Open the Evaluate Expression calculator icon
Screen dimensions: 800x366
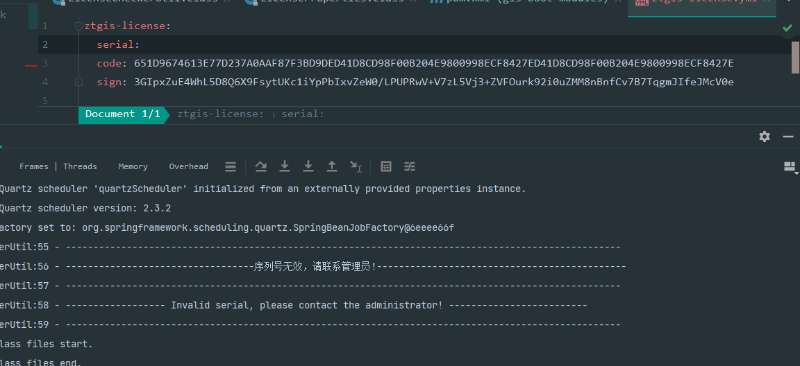pyautogui.click(x=386, y=166)
